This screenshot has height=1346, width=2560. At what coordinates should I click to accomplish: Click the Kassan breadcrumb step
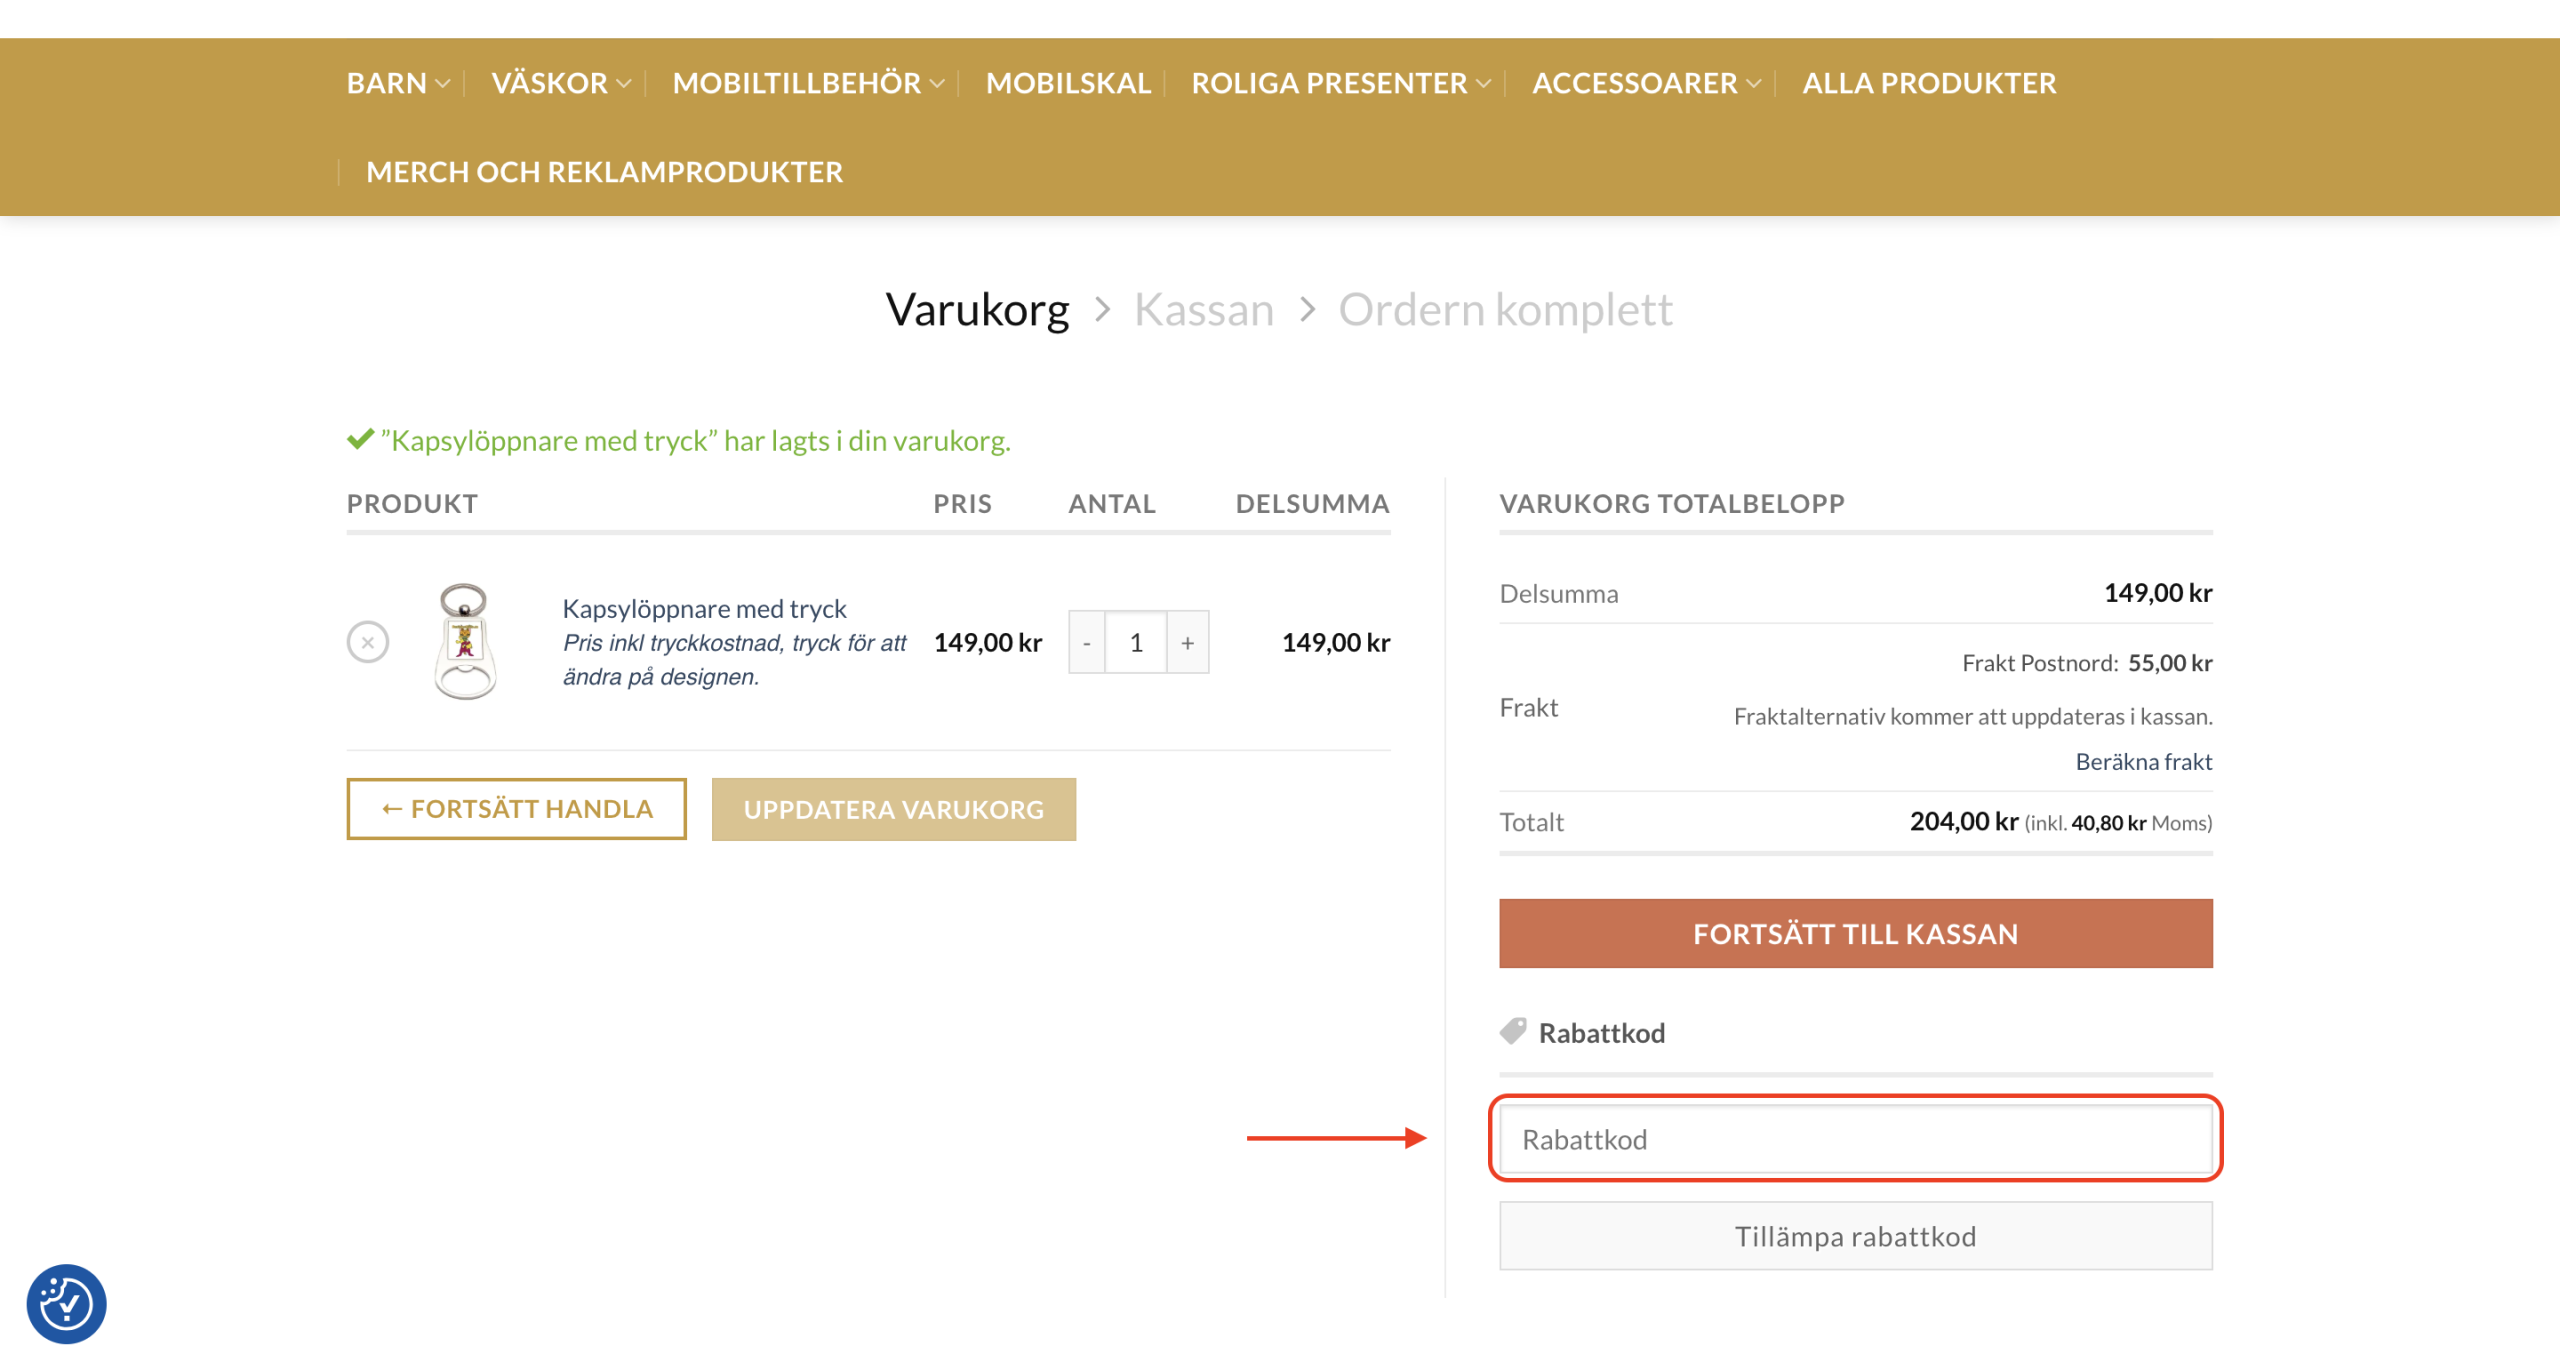[x=1203, y=309]
